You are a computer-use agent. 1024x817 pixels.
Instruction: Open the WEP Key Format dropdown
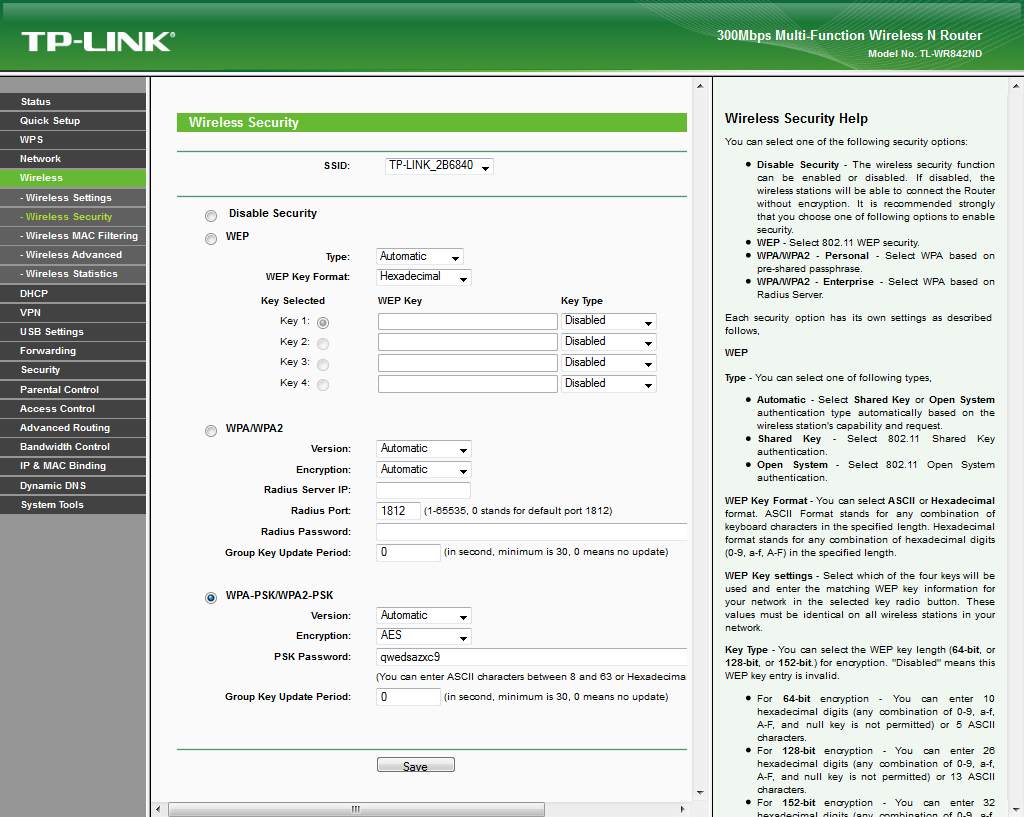(424, 277)
